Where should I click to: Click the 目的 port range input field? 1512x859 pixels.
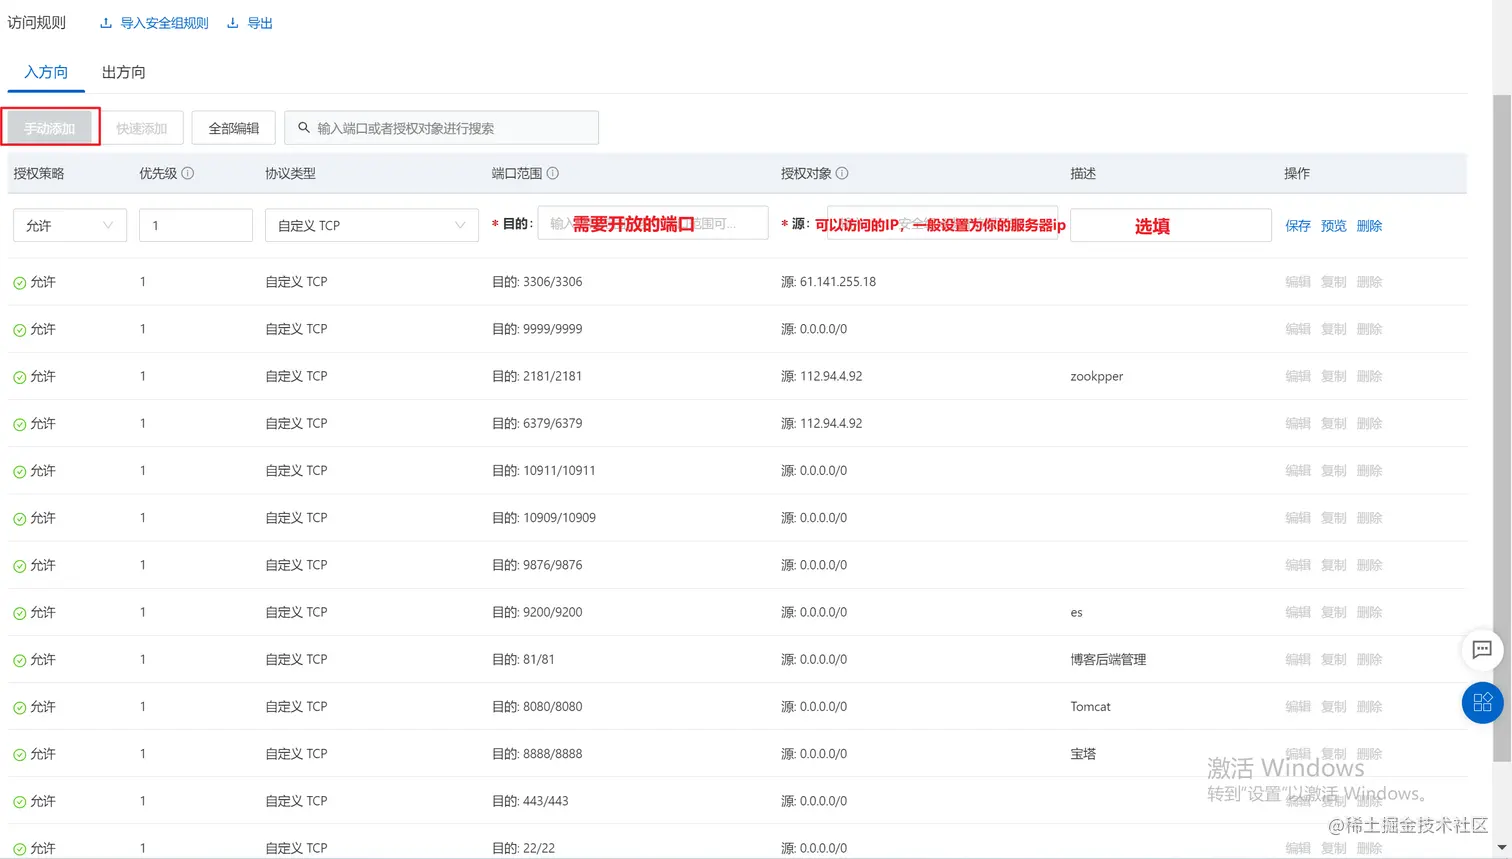coord(653,223)
